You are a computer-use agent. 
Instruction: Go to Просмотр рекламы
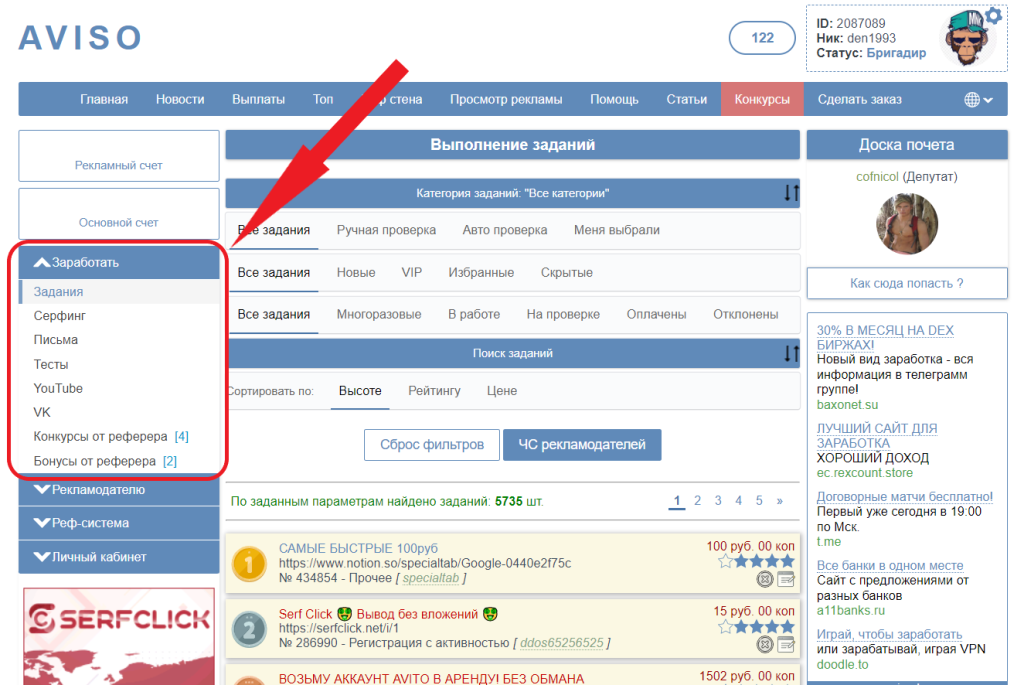click(506, 99)
